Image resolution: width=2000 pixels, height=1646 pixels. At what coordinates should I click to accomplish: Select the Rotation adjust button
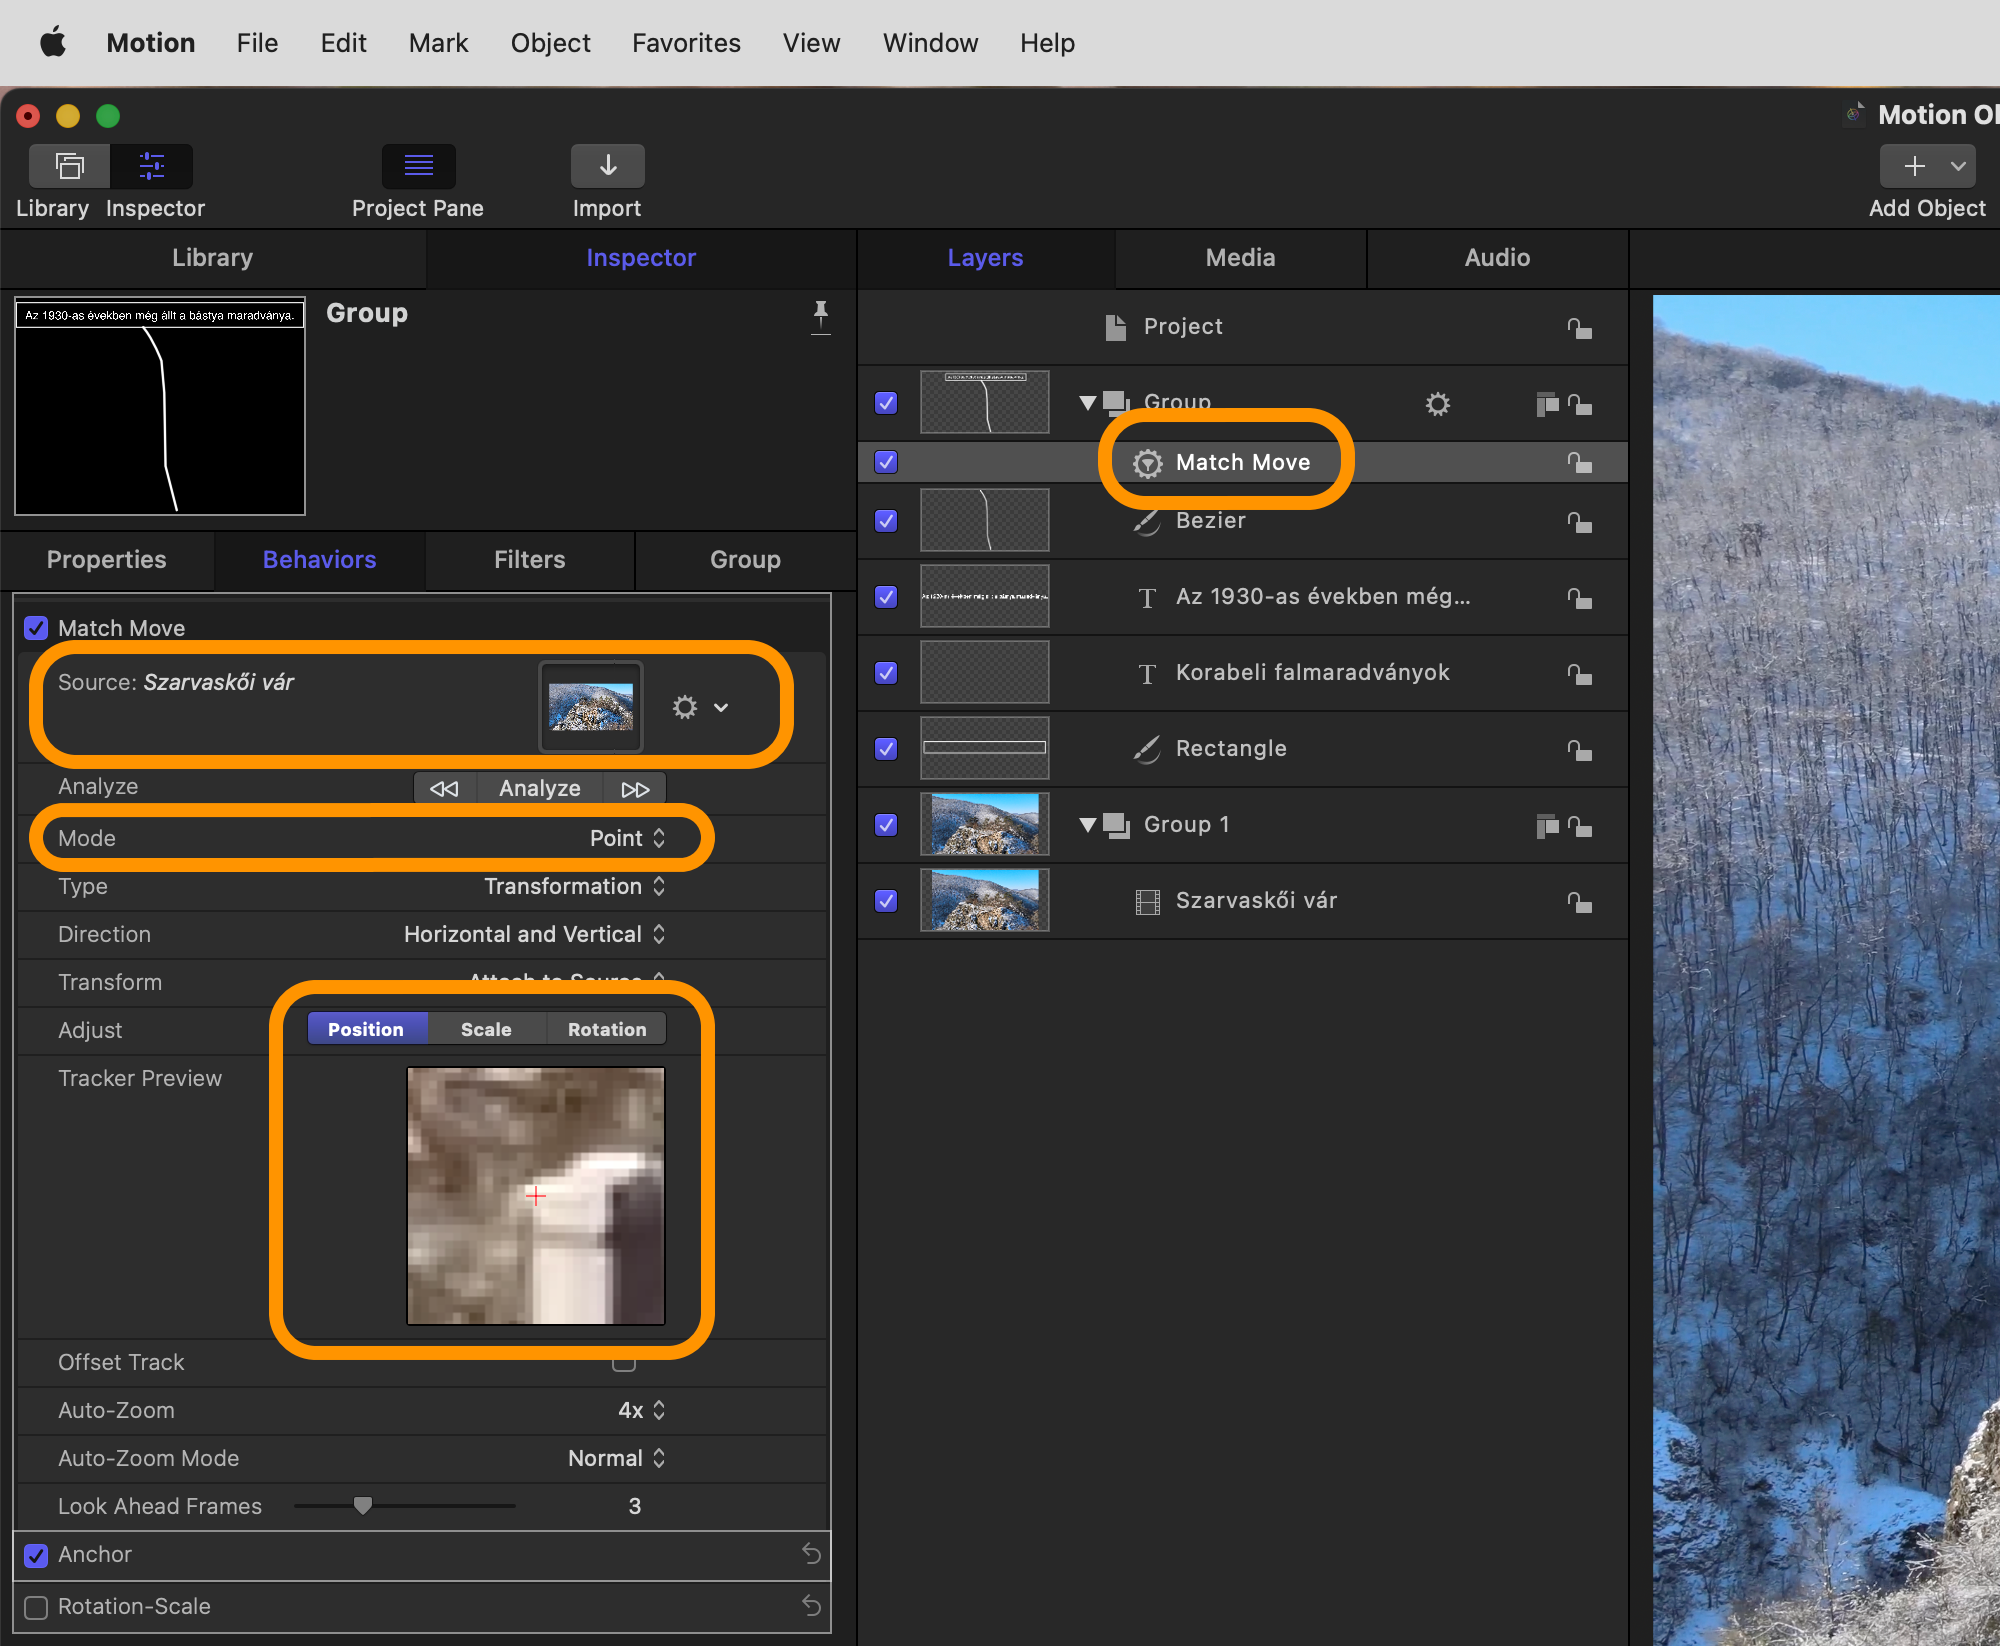click(607, 1029)
